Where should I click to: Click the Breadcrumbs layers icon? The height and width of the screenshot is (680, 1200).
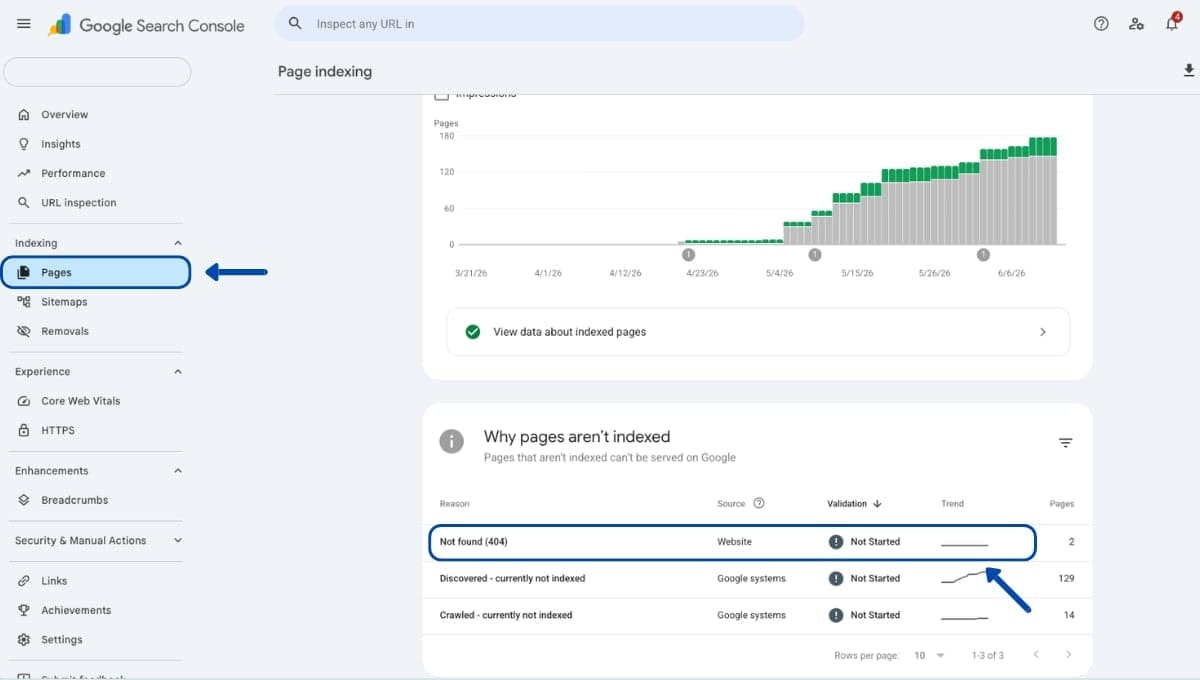(x=24, y=500)
